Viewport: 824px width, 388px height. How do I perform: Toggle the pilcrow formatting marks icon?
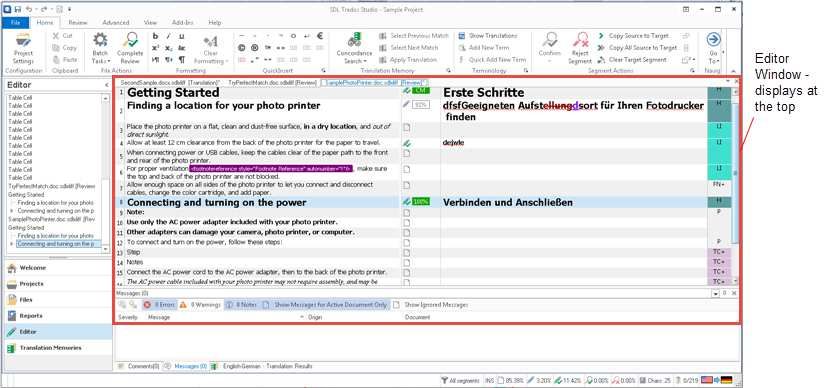(x=182, y=60)
